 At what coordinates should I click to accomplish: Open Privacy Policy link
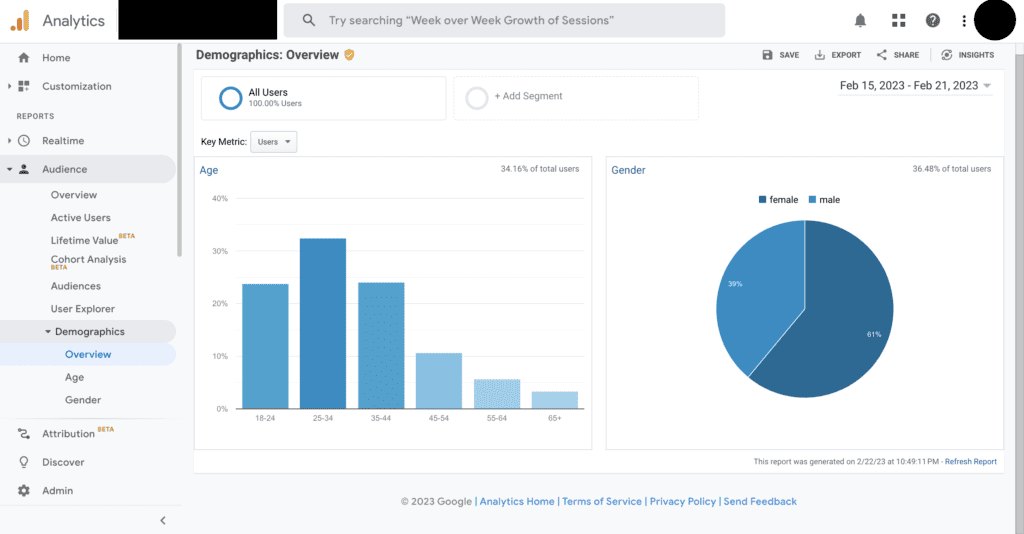click(683, 501)
